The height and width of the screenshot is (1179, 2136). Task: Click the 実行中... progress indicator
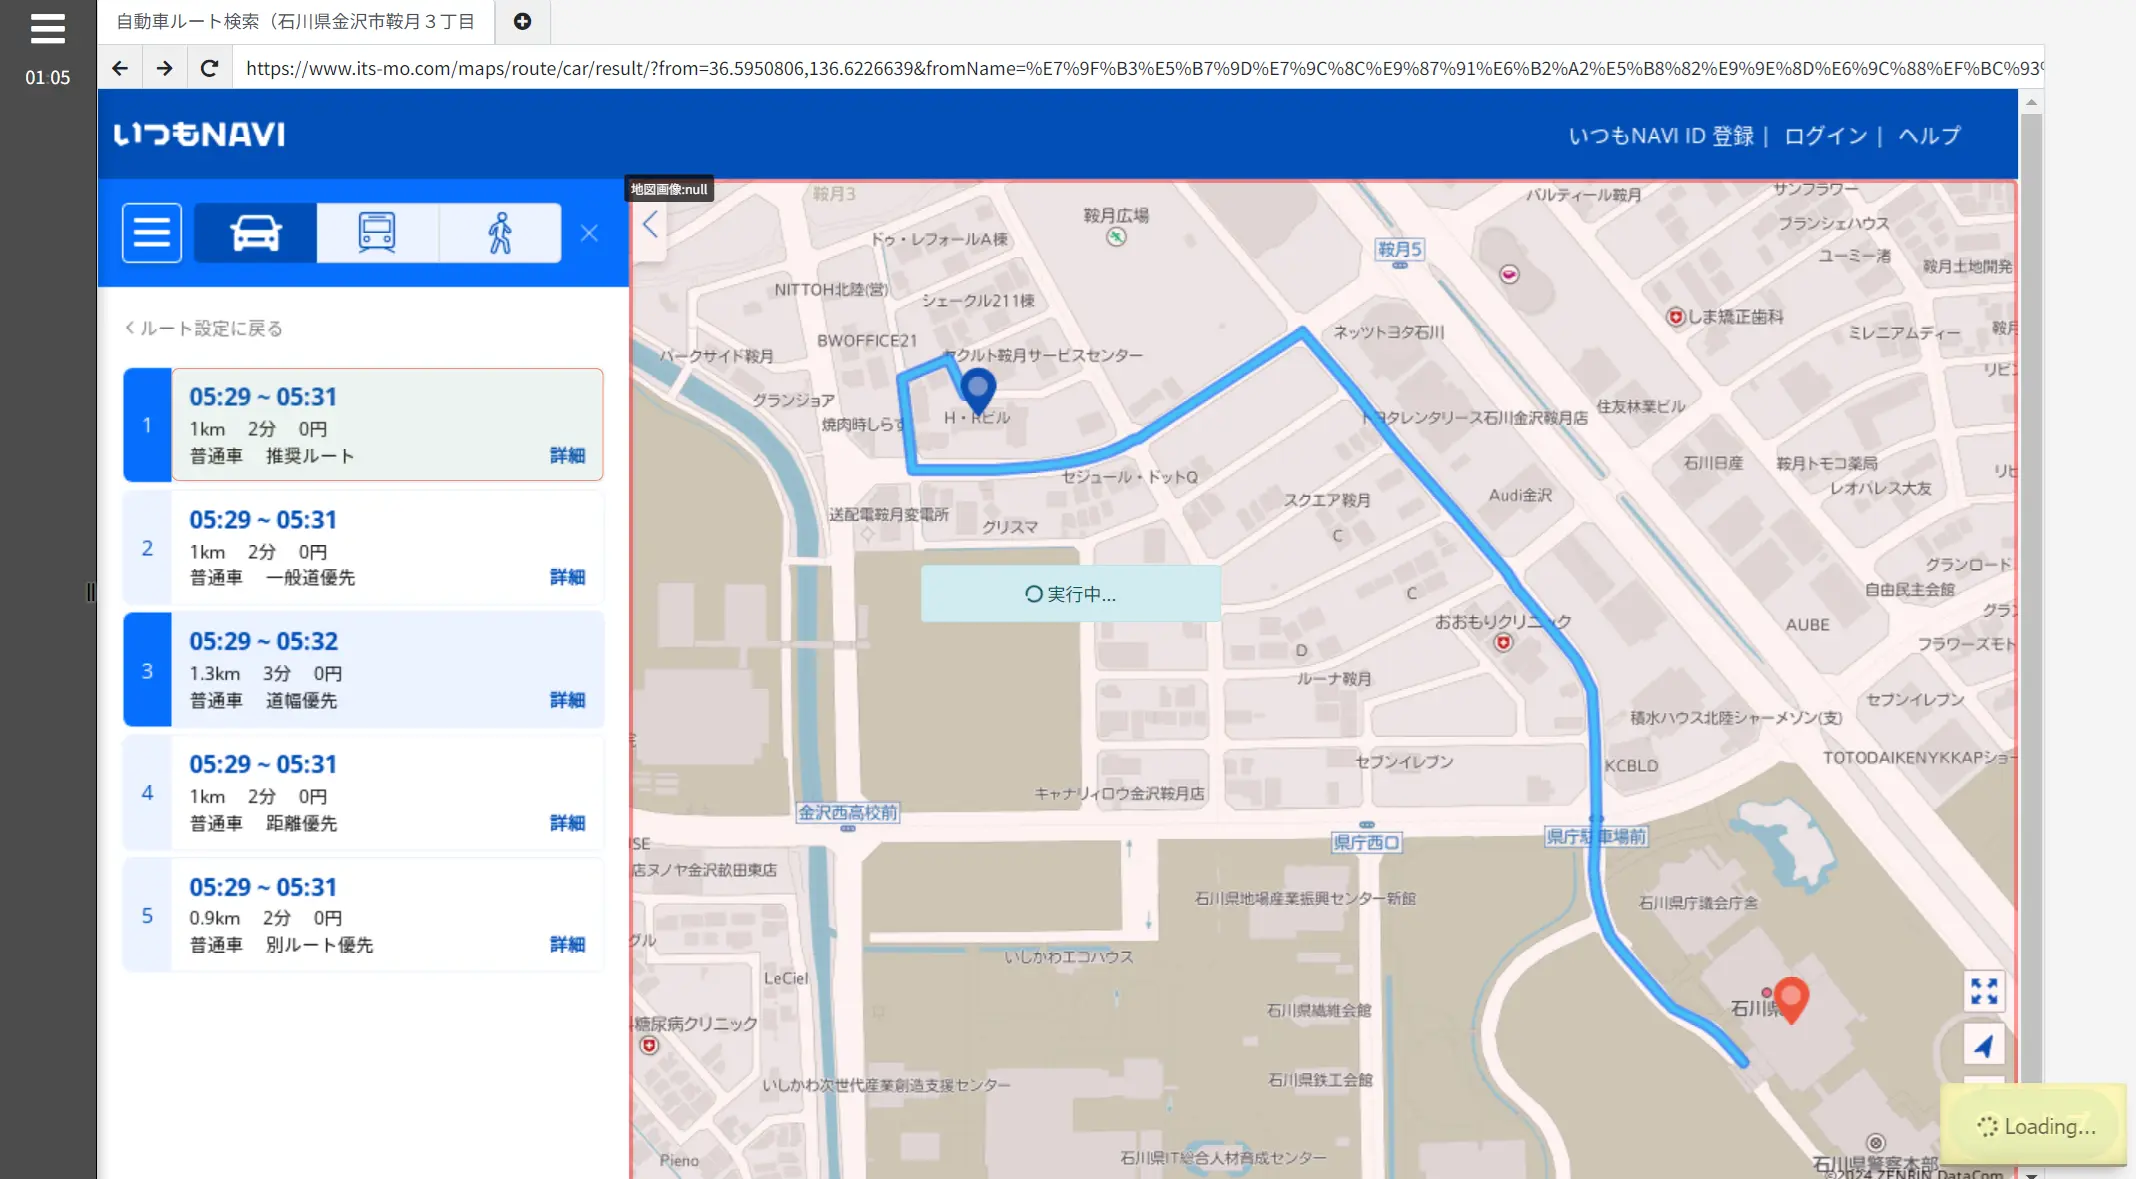point(1070,594)
